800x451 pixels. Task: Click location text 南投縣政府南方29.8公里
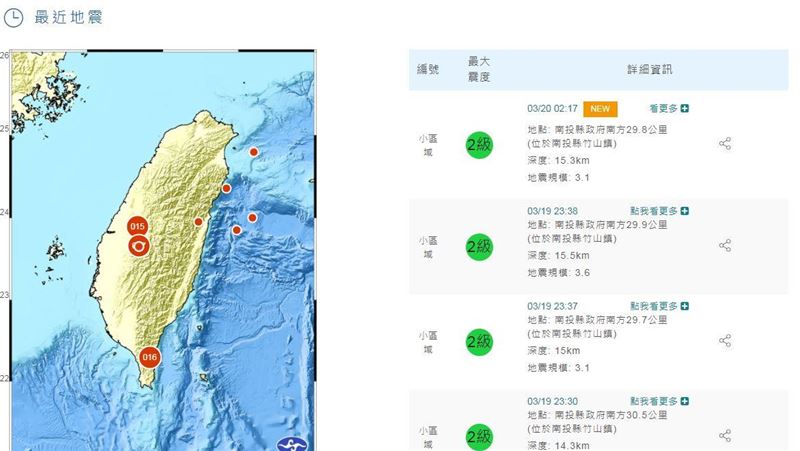tap(611, 130)
